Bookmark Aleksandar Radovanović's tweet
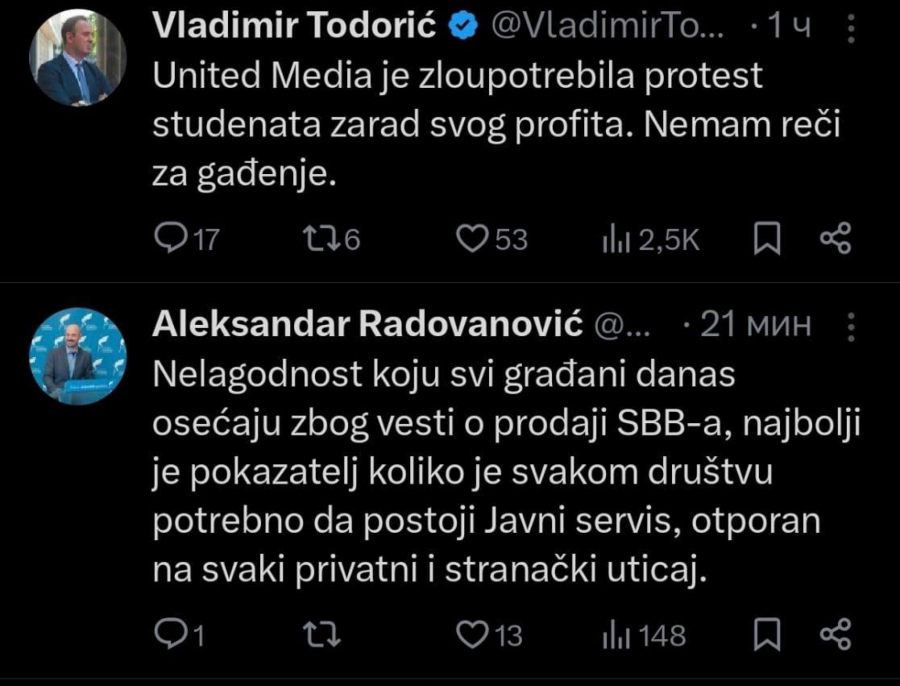 (764, 634)
